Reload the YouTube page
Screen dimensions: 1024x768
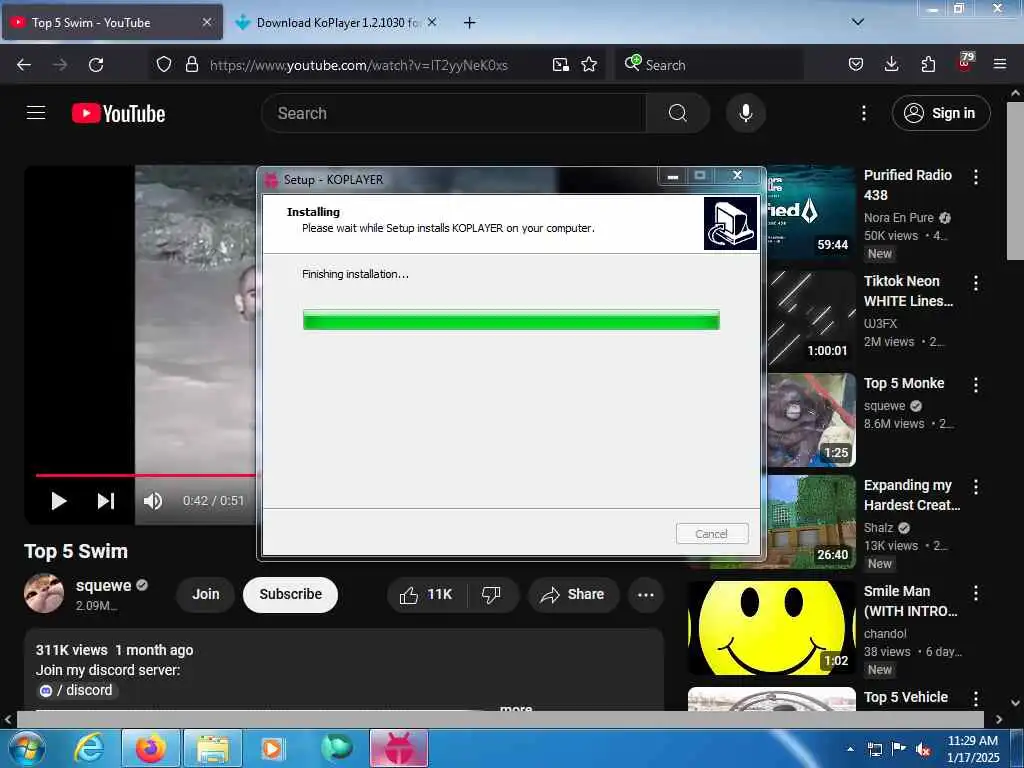pos(96,65)
